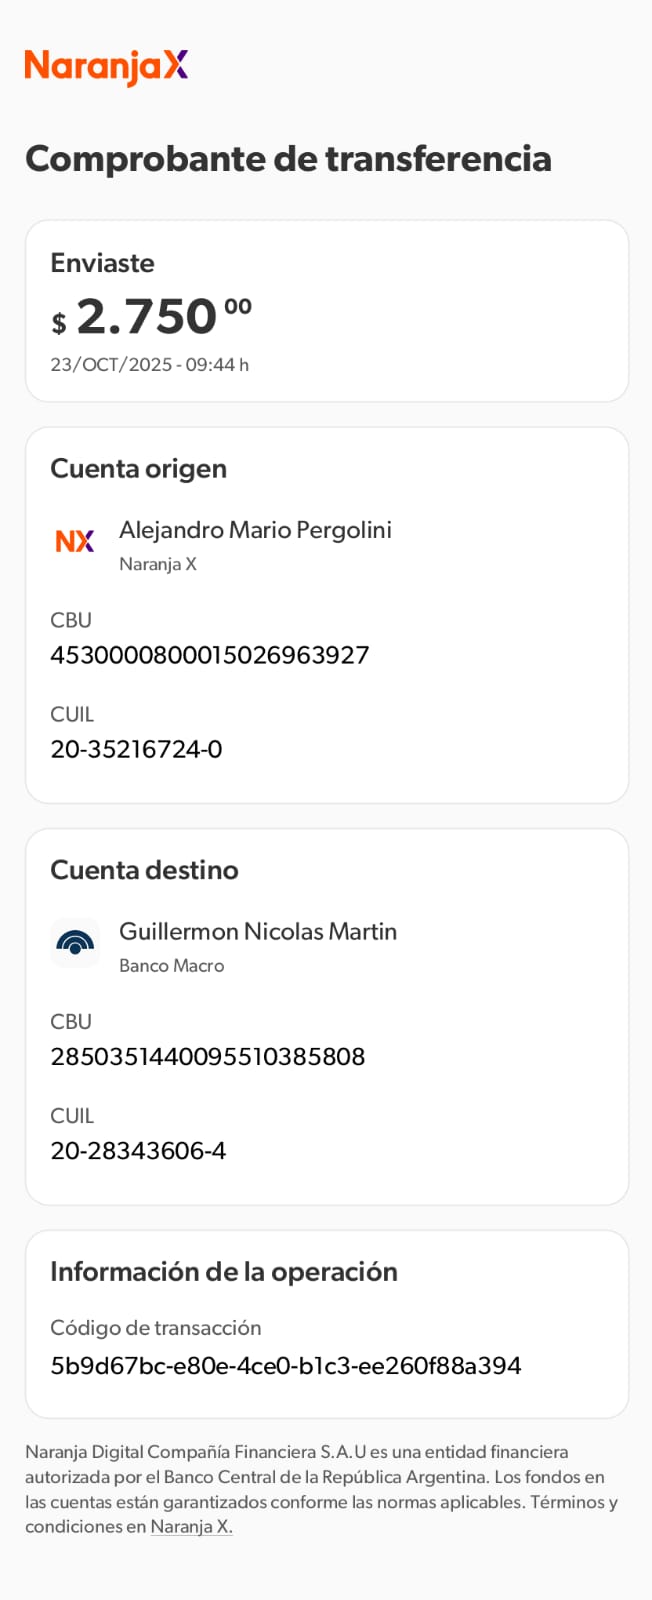
Task: Select the origin account CBU number
Action: [x=210, y=655]
